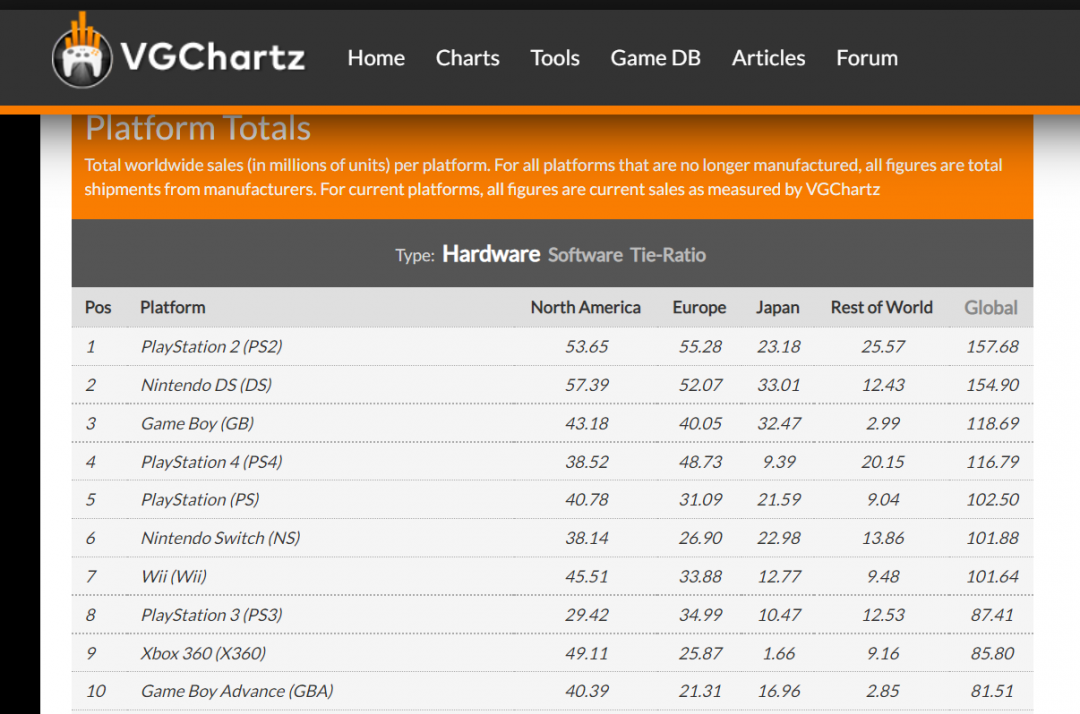
Task: Select the Tie-Ratio type tab
Action: point(668,255)
